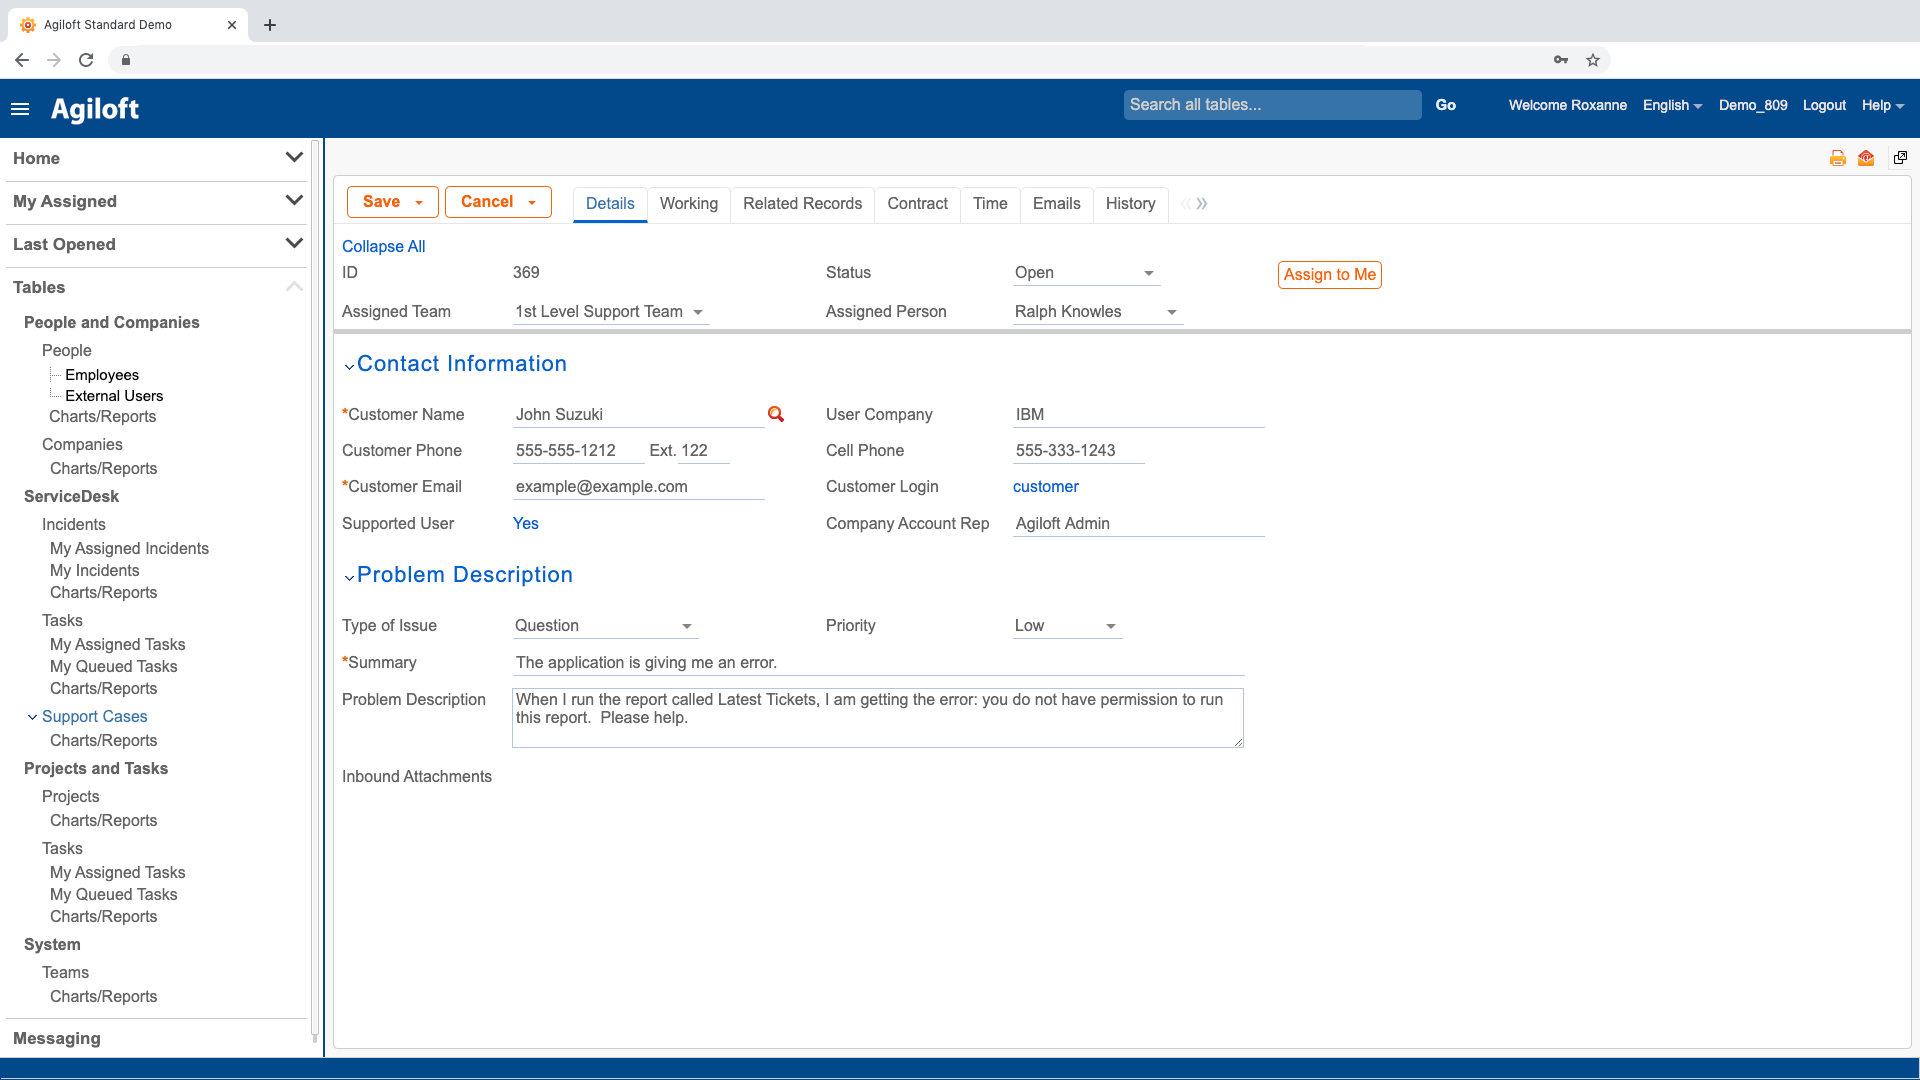Open record in new window icon

click(1900, 158)
